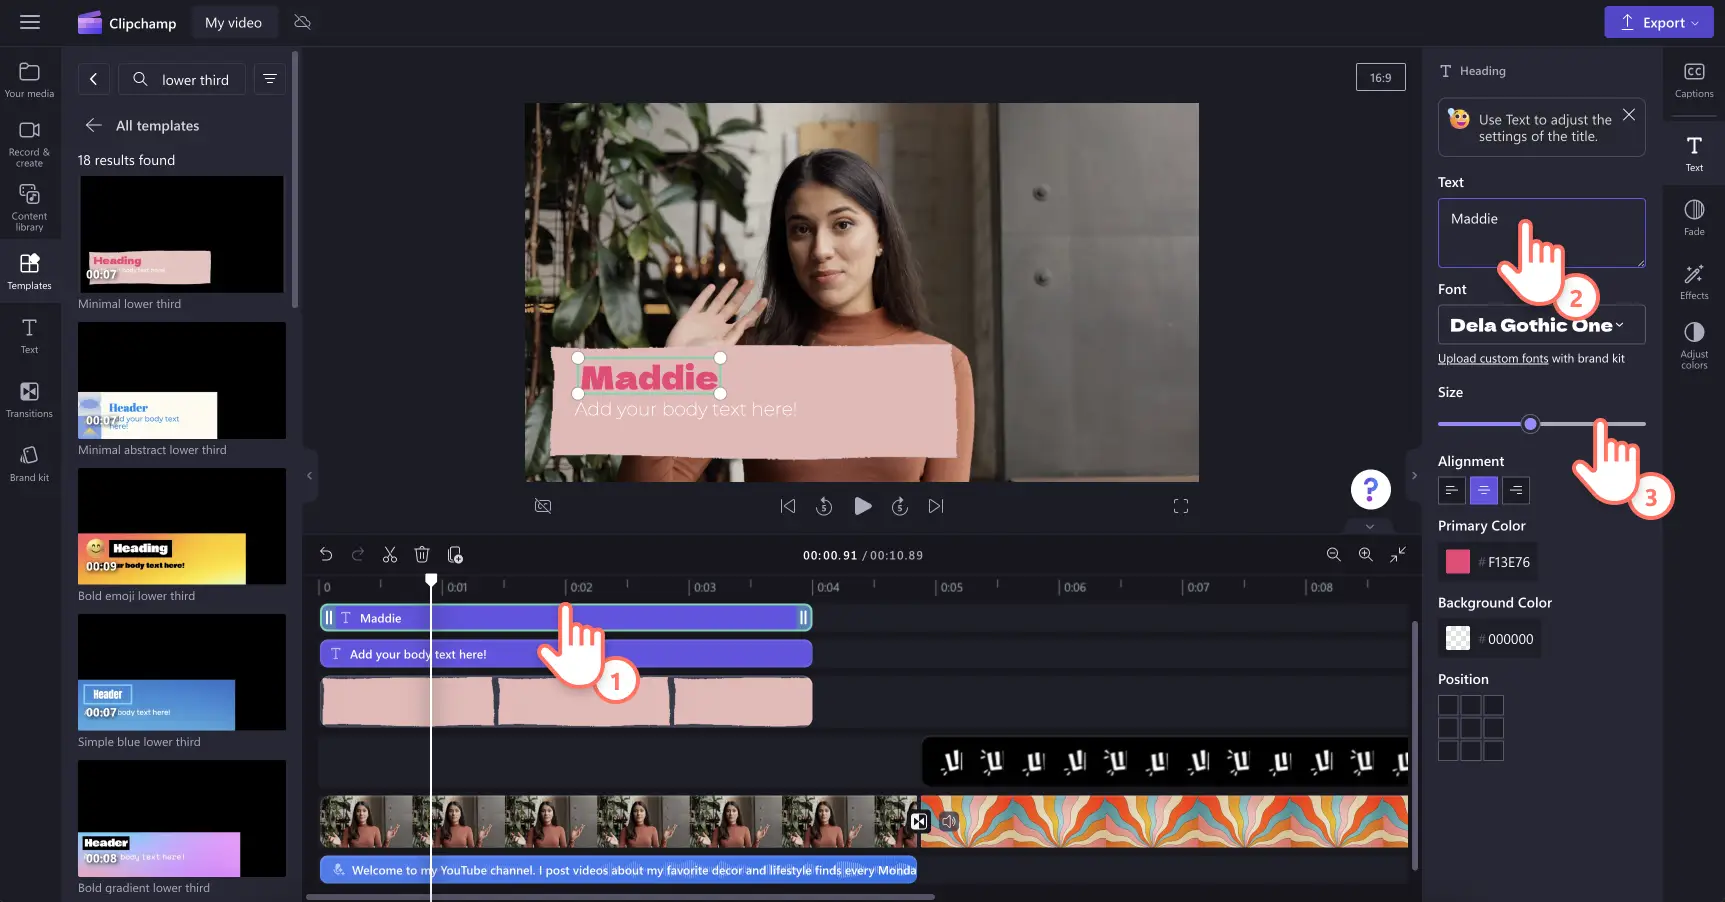
Task: Skip to beginning of video
Action: click(788, 506)
